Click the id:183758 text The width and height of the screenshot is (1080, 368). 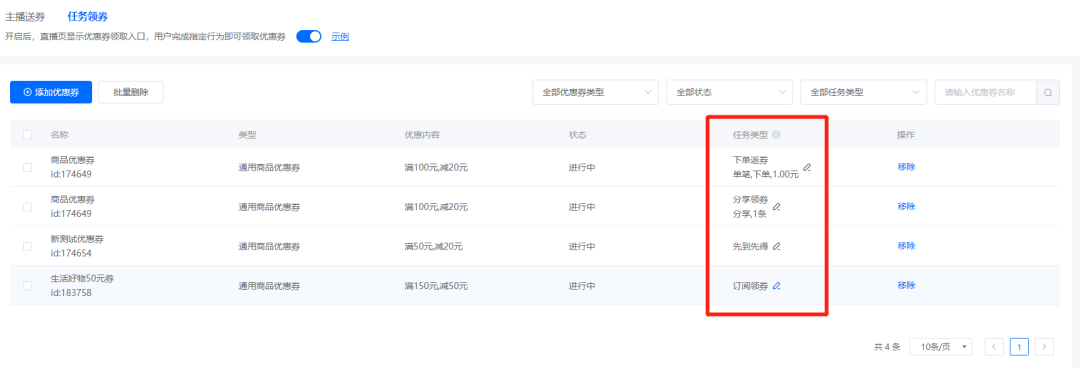tap(71, 293)
